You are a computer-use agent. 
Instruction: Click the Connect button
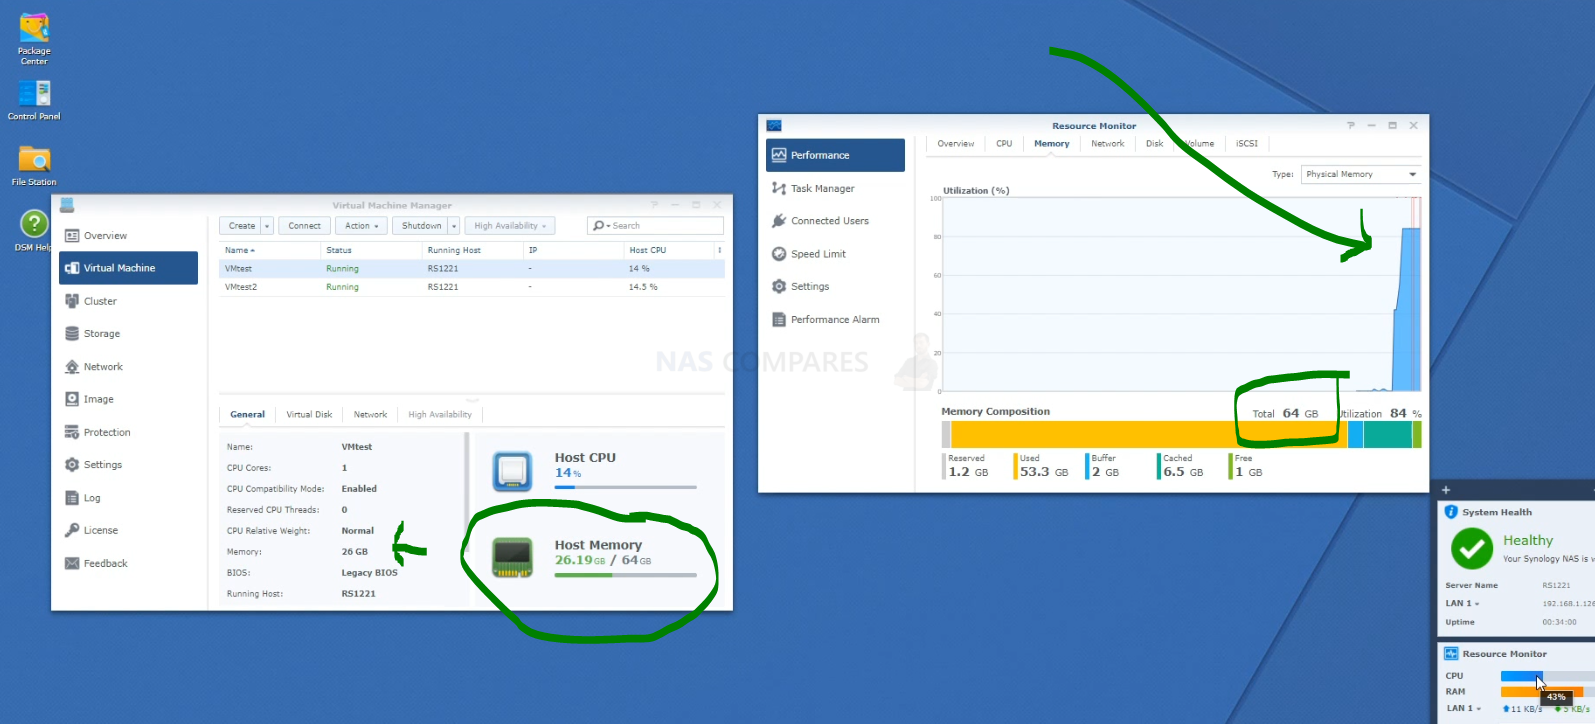coord(305,226)
